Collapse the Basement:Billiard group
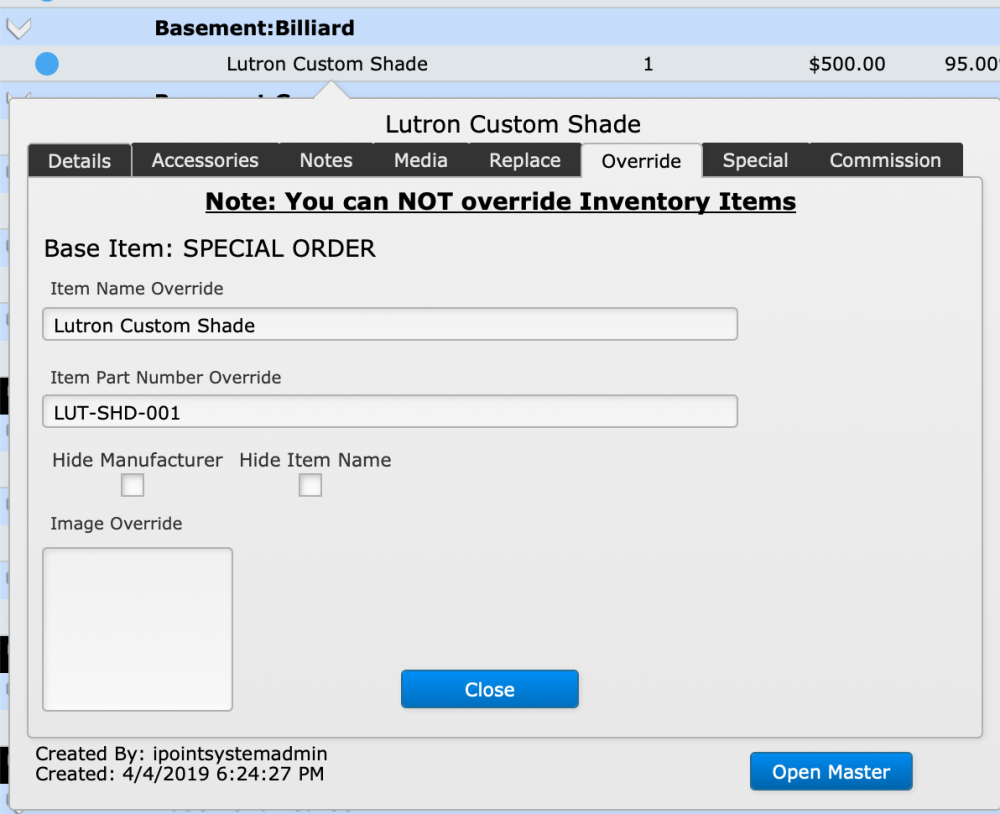The width and height of the screenshot is (1000, 814). click(x=18, y=27)
